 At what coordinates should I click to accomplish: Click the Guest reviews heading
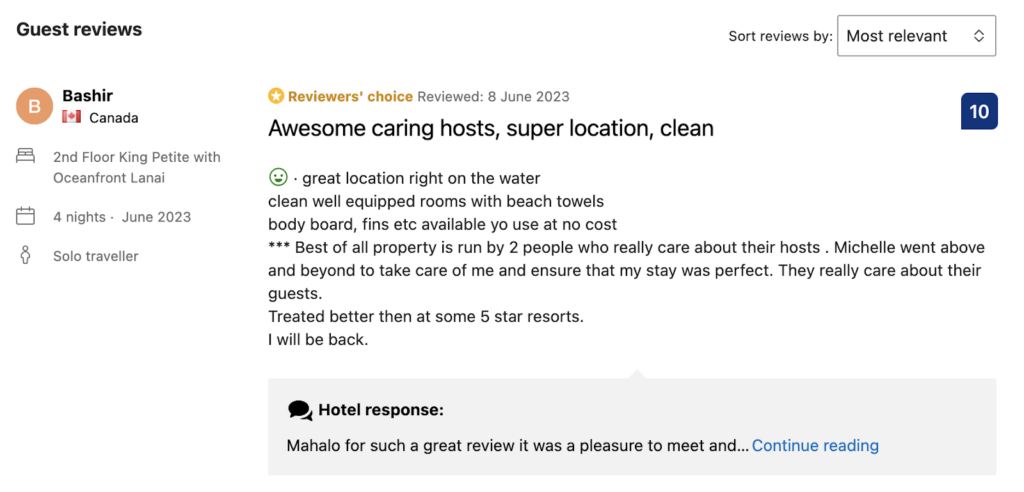(x=79, y=29)
